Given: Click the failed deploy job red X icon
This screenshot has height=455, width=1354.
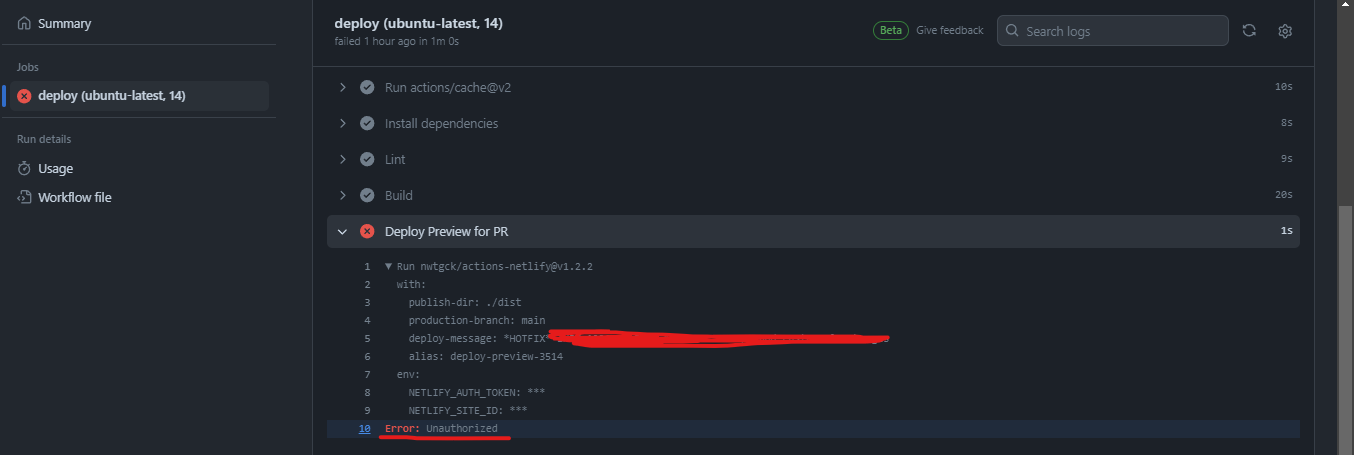Looking at the screenshot, I should 24,96.
